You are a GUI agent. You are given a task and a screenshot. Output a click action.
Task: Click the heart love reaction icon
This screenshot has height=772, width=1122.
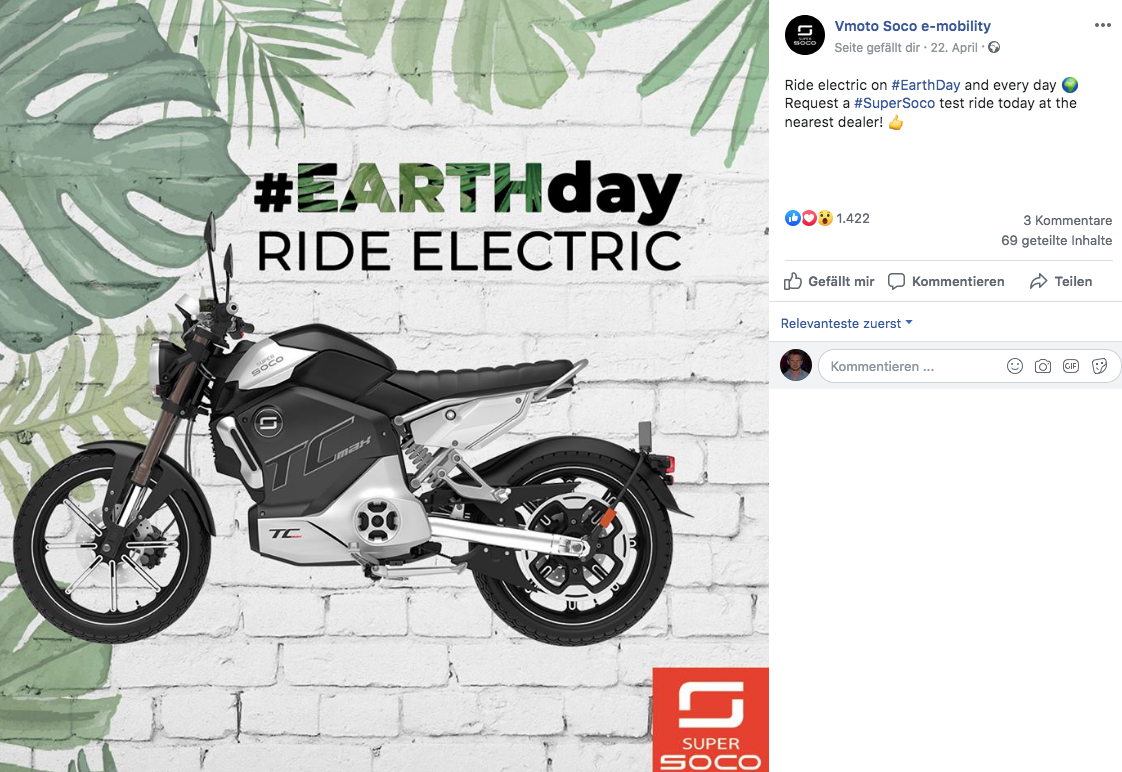coord(809,218)
